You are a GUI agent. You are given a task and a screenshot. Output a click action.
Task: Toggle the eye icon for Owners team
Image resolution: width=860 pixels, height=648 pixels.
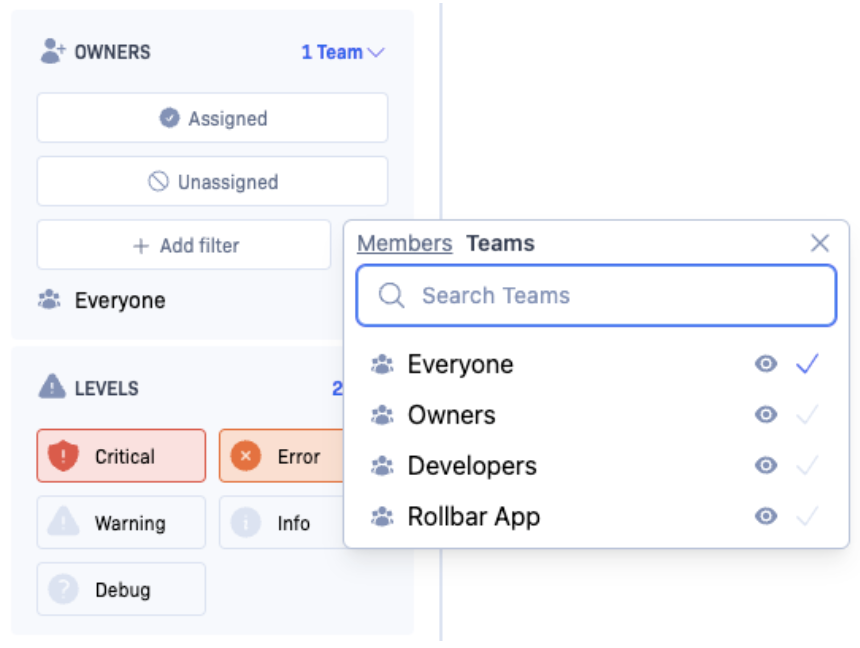pos(766,415)
